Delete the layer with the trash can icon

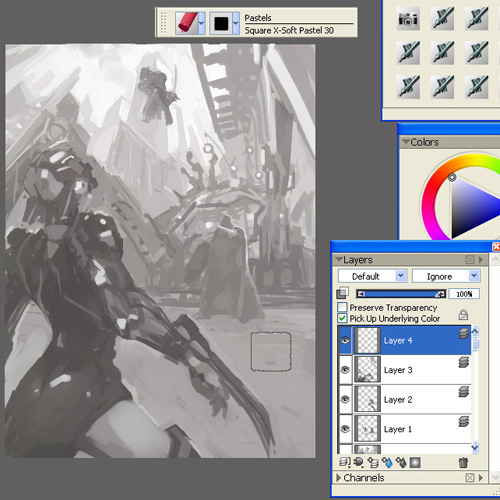[463, 463]
